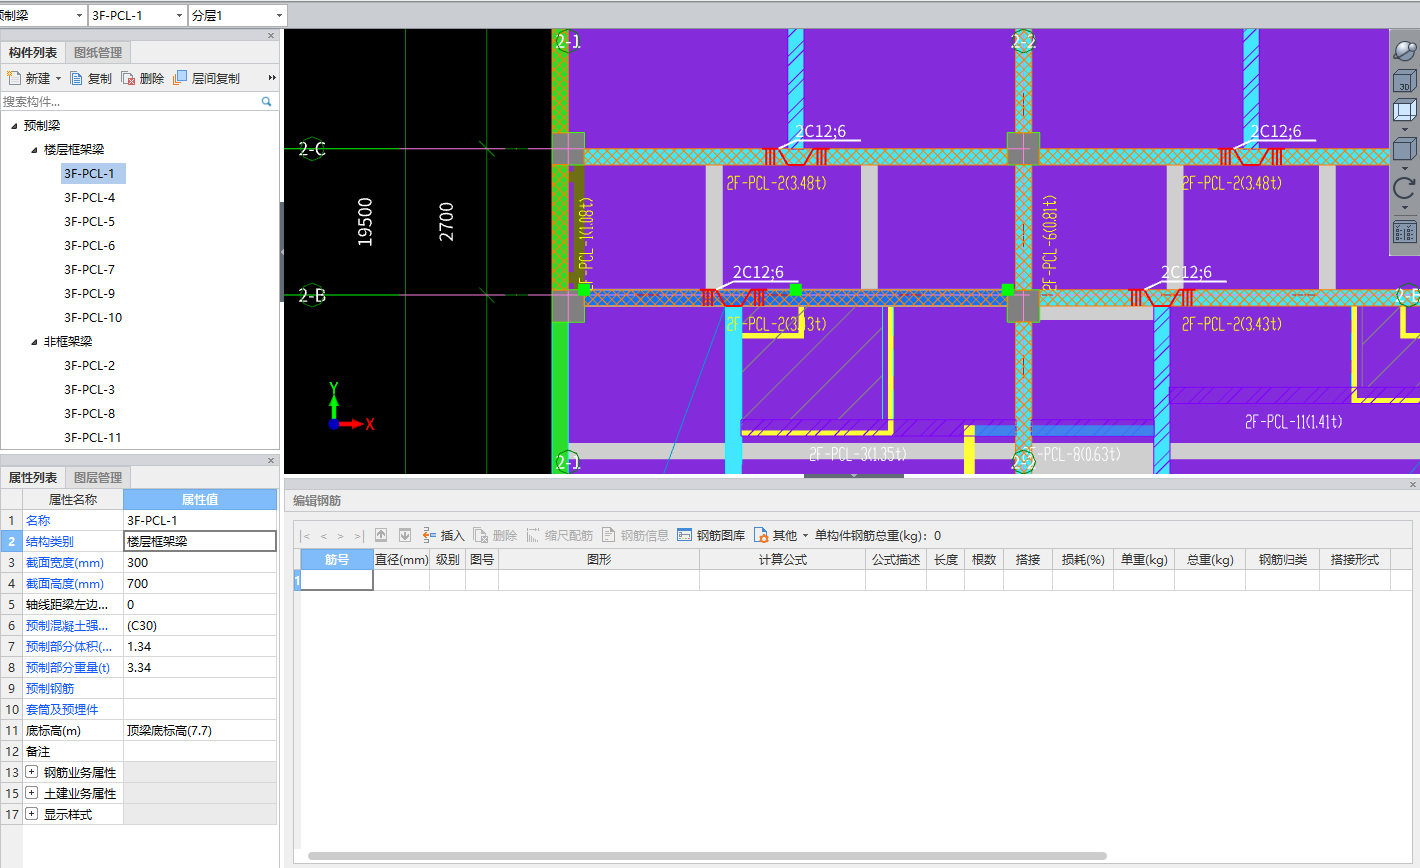Click the move row up icon
This screenshot has width=1420, height=868.
click(x=381, y=535)
